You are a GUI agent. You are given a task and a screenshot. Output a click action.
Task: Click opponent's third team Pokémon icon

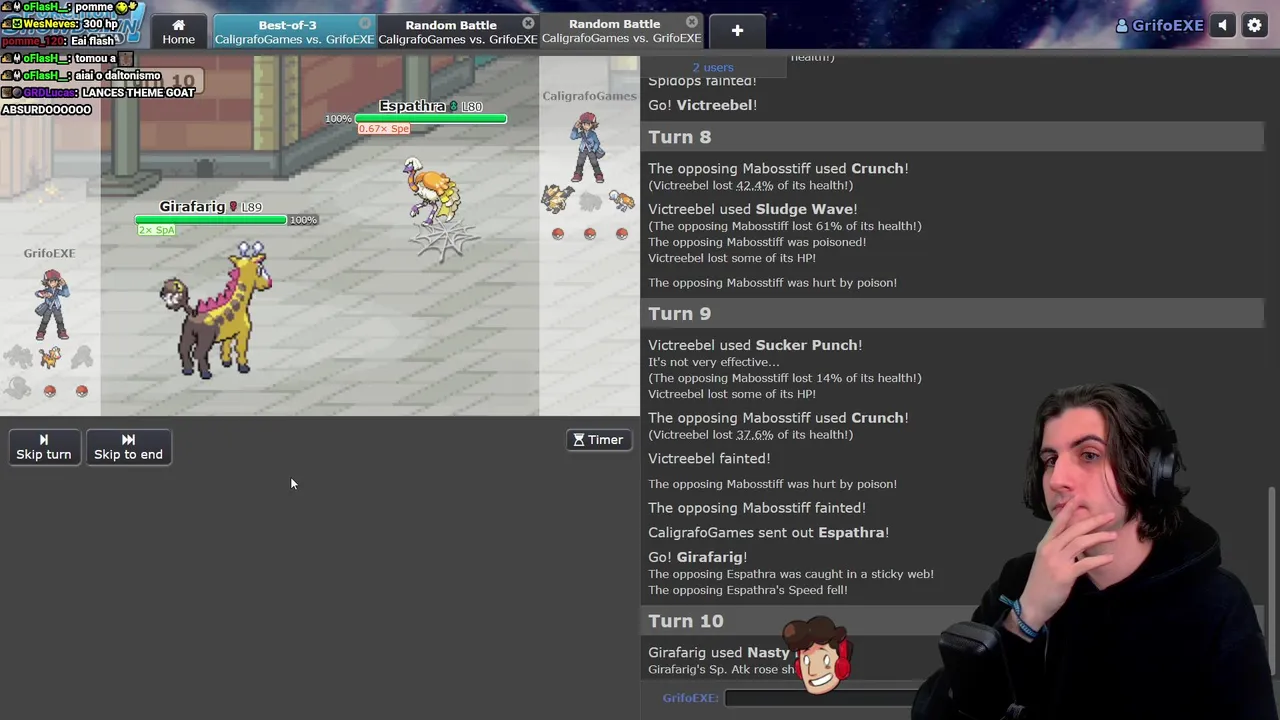coord(622,201)
